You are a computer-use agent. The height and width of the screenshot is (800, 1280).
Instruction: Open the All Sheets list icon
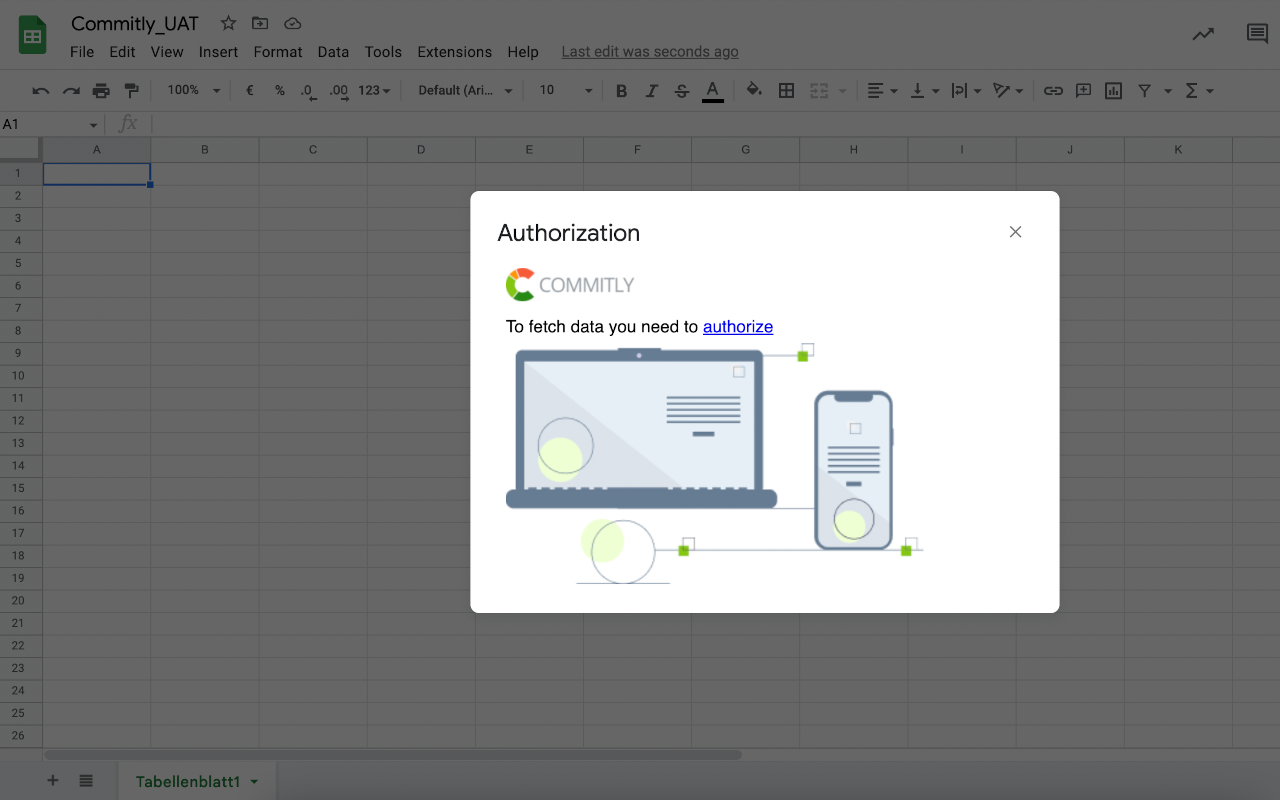(86, 781)
